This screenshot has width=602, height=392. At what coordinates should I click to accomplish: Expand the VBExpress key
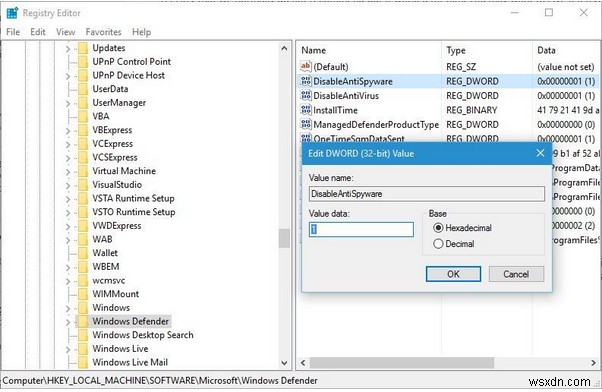68,131
